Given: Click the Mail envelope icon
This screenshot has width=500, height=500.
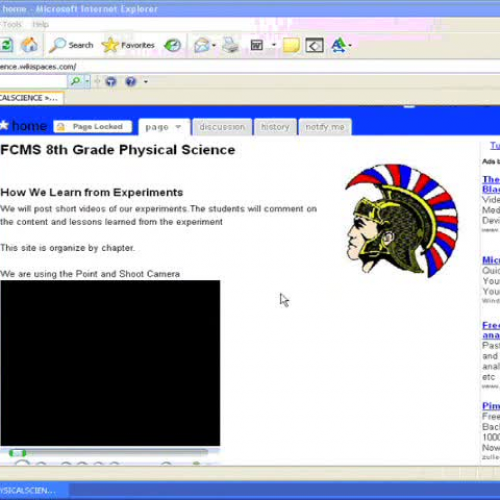Looking at the screenshot, I should pos(202,45).
